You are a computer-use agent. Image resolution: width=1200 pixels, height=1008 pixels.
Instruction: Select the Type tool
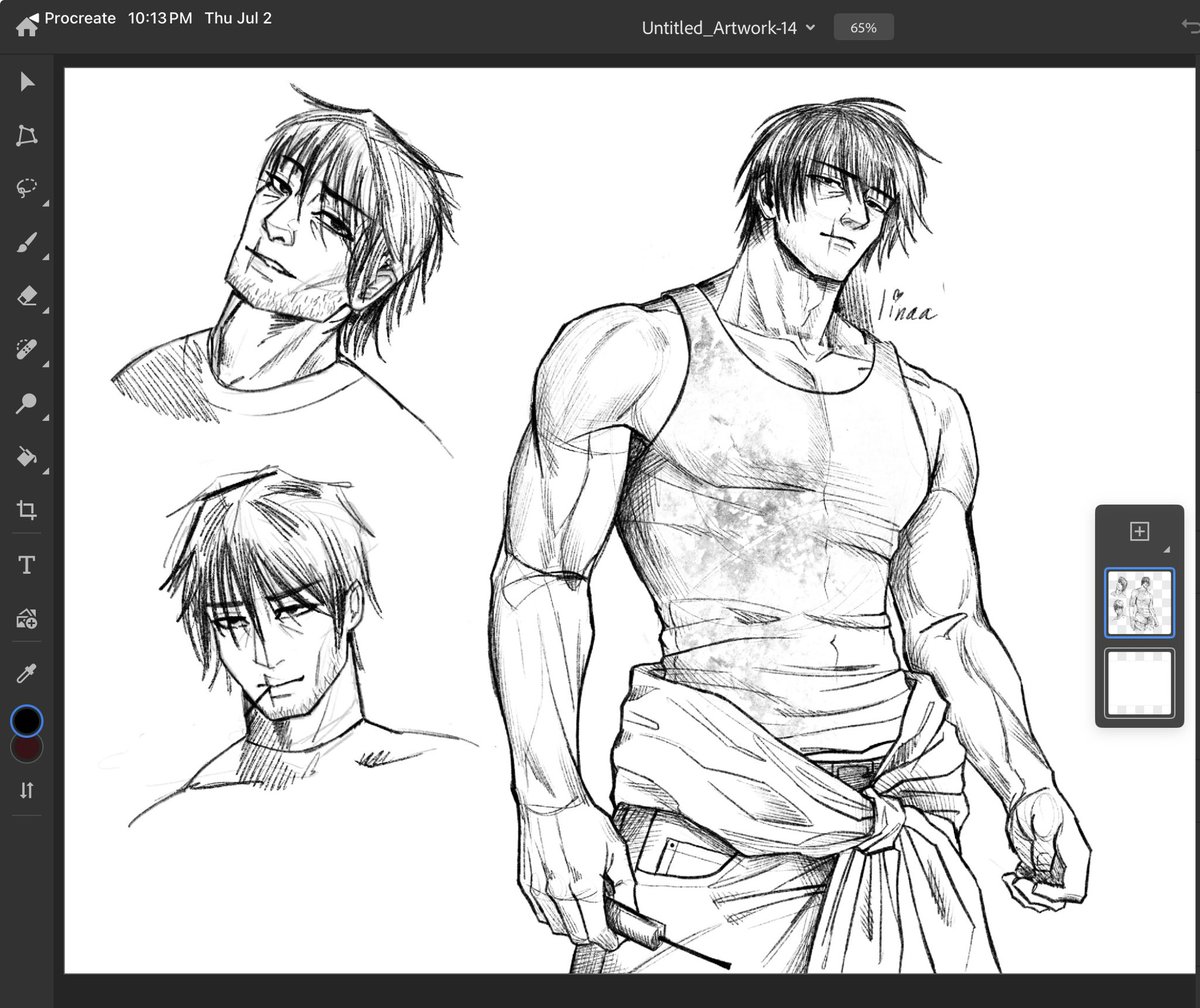coord(27,565)
